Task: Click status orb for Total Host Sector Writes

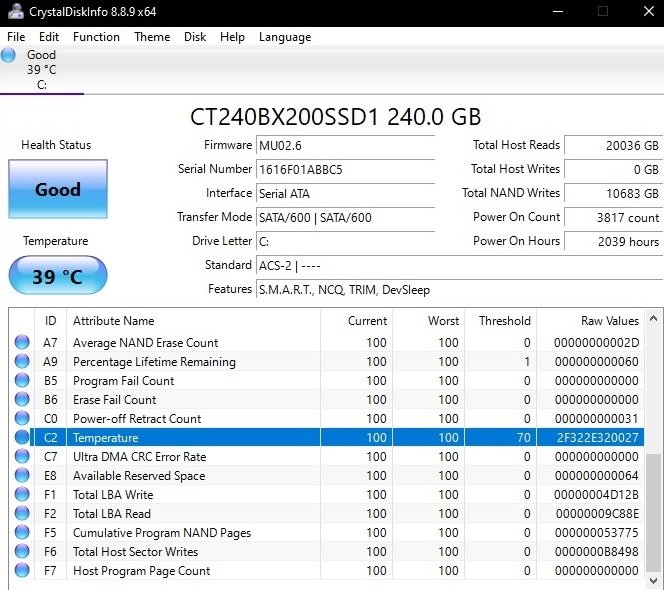Action: [22, 551]
